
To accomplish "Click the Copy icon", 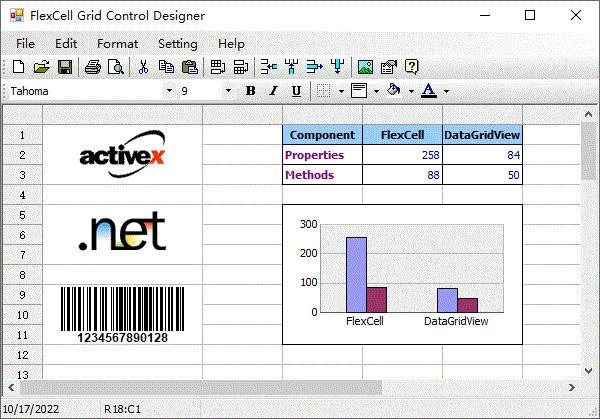I will pyautogui.click(x=166, y=67).
